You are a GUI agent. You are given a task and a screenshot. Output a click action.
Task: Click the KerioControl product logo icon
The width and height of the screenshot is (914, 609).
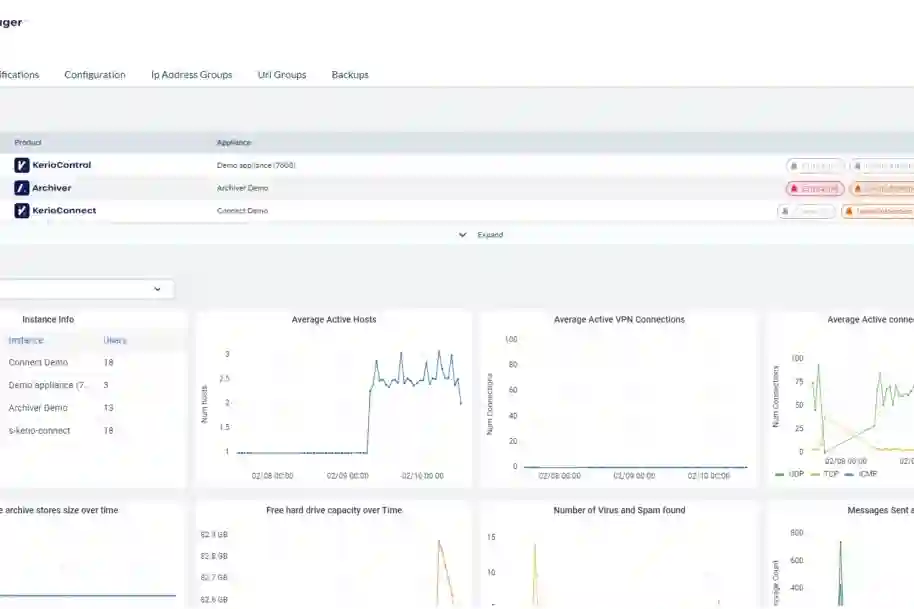pos(22,165)
